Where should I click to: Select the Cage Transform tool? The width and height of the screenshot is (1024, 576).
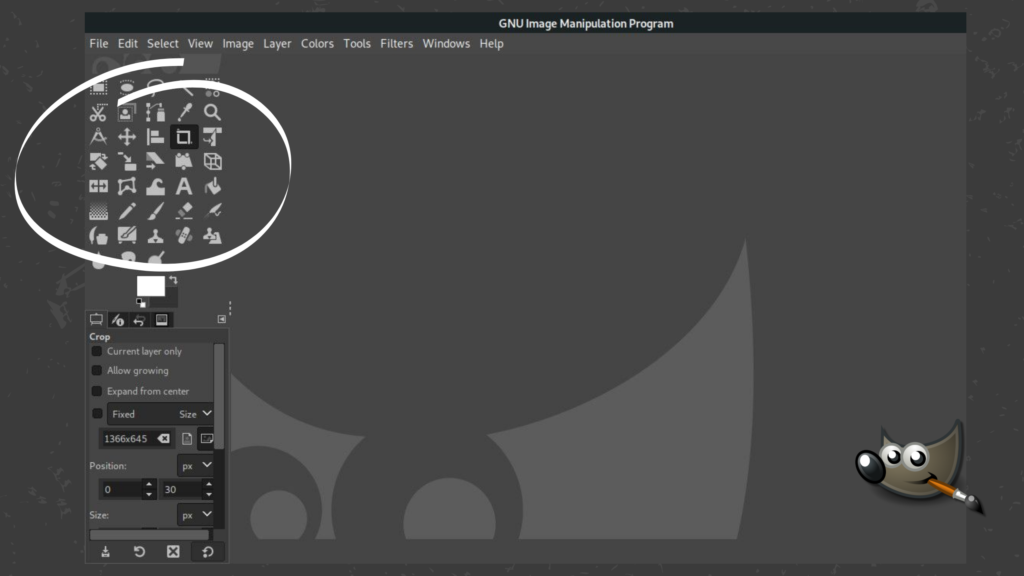[127, 187]
